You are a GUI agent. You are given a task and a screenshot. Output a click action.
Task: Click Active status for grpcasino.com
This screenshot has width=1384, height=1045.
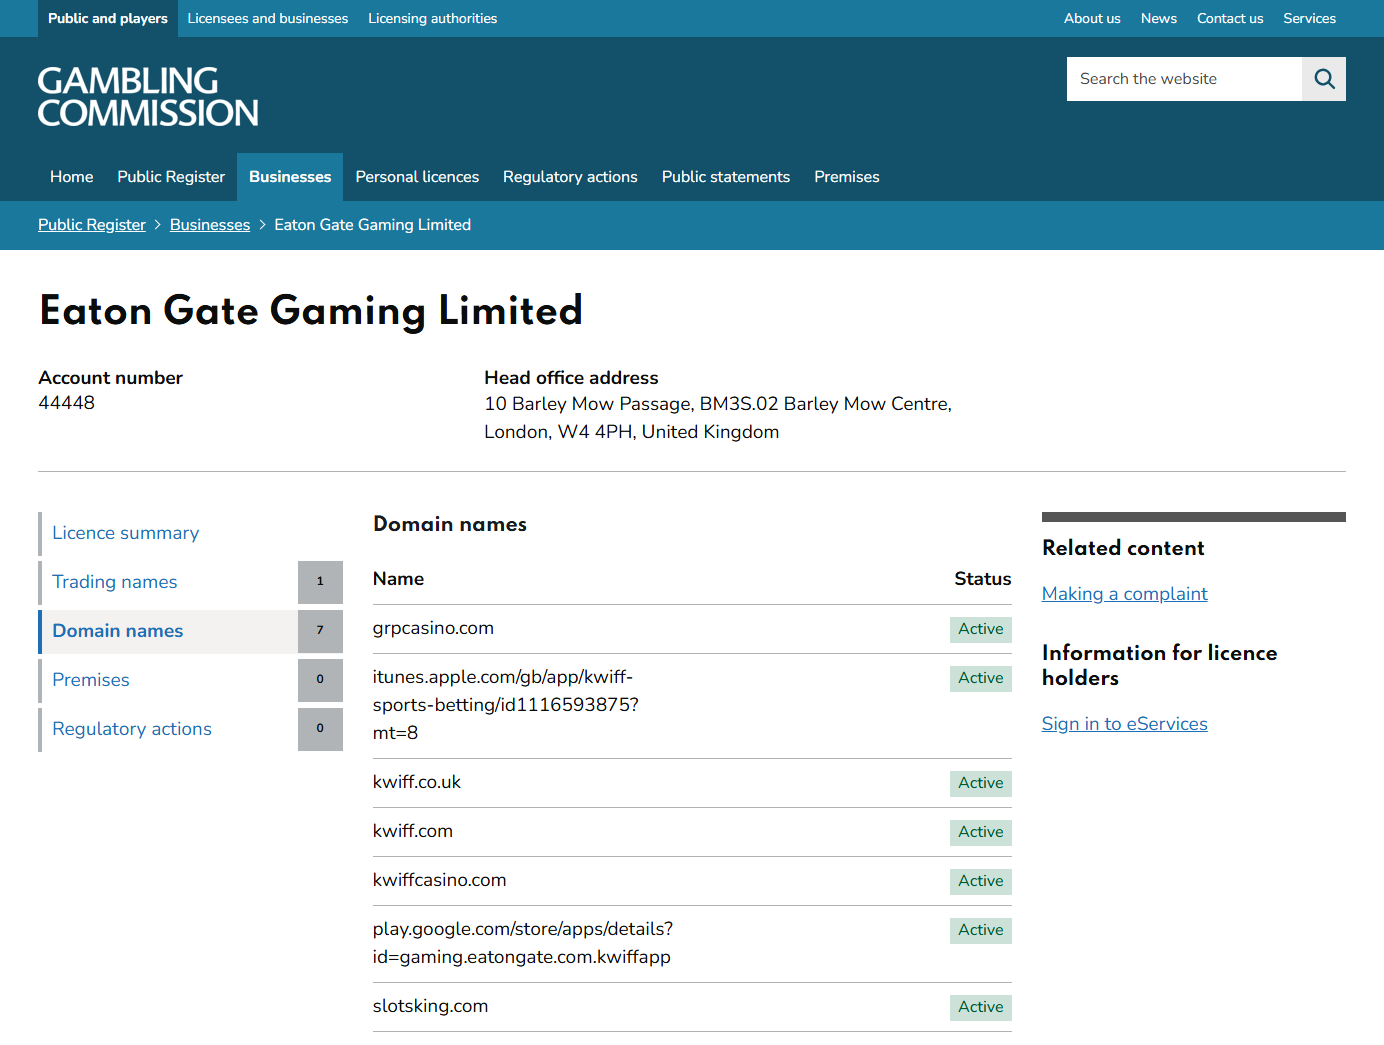click(980, 629)
